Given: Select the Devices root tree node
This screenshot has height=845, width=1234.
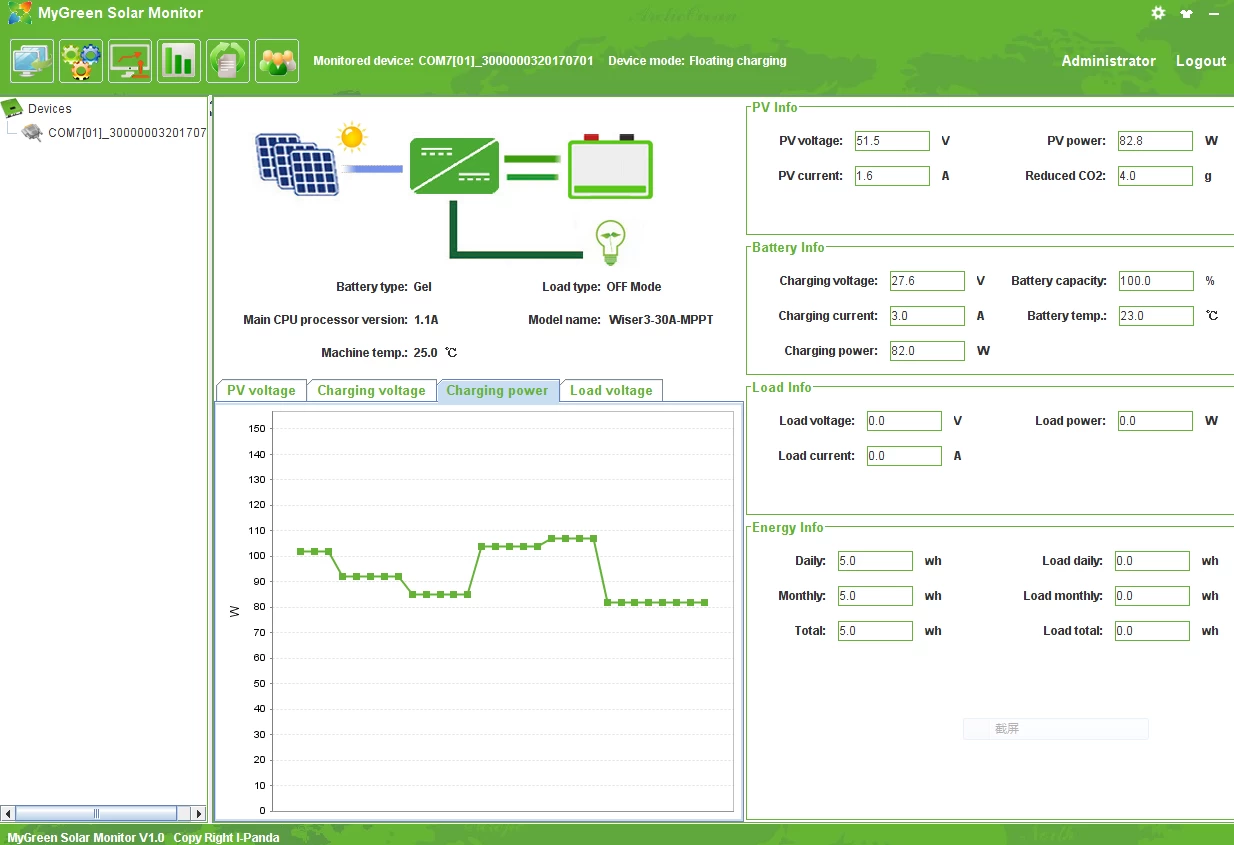Looking at the screenshot, I should 49,108.
